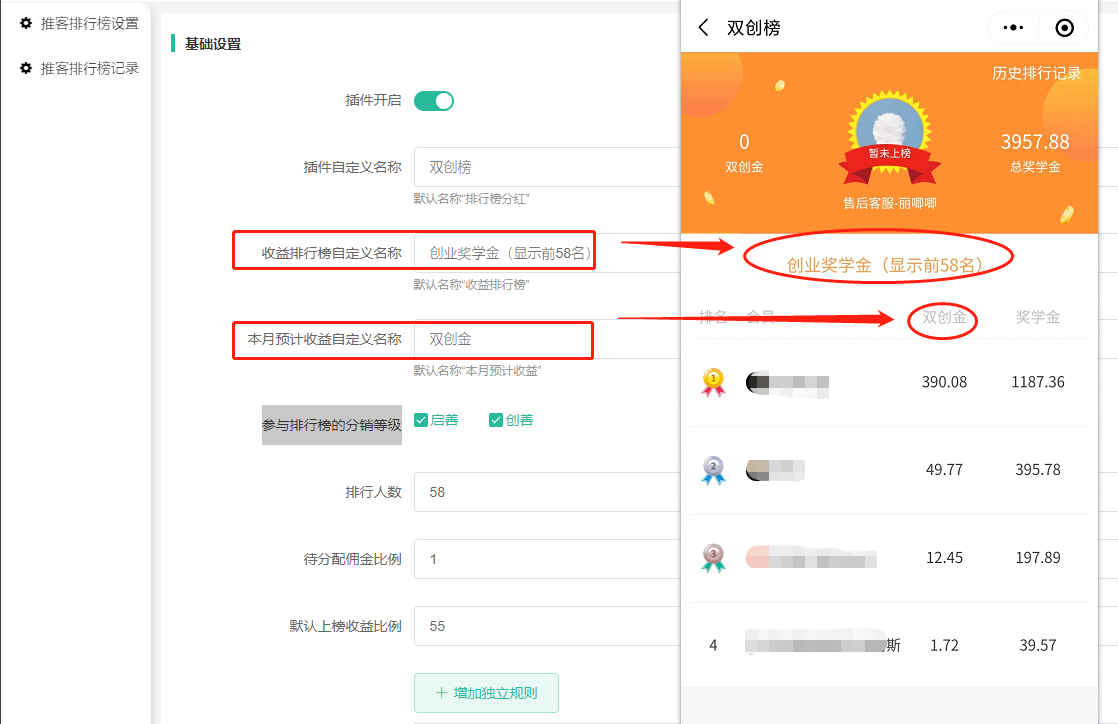
Task: Uncheck the 创善 distribution level checkbox
Action: point(495,420)
